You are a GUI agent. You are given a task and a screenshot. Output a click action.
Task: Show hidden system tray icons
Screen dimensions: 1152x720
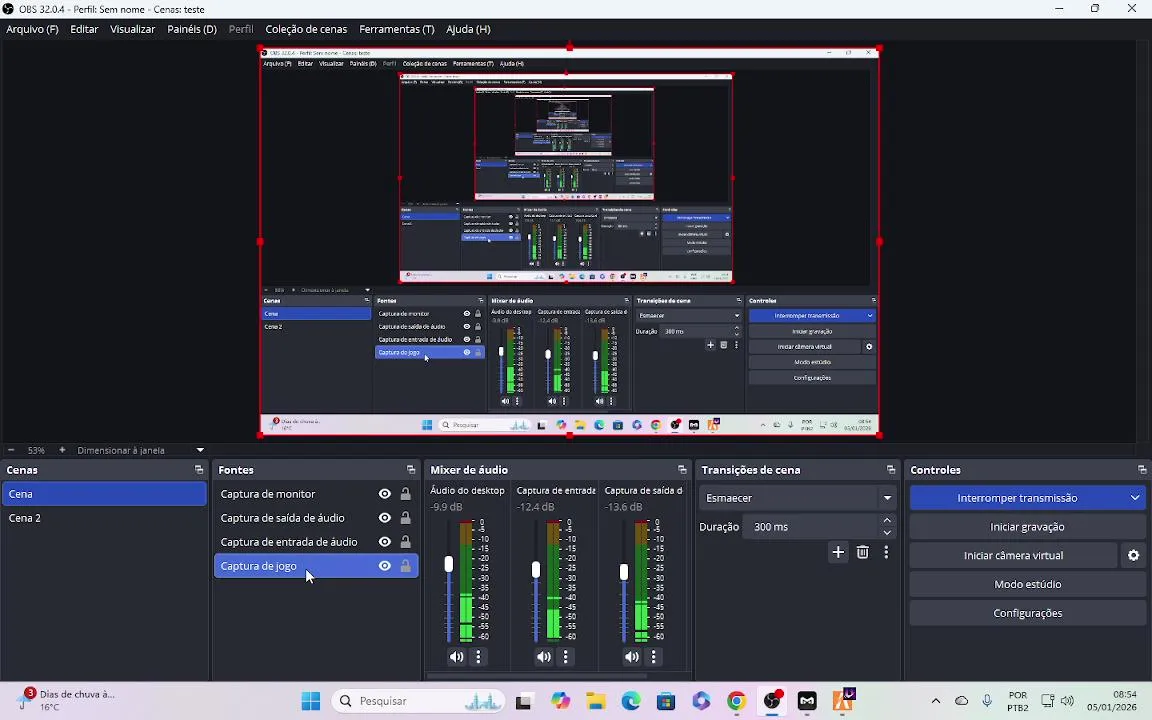pos(935,701)
